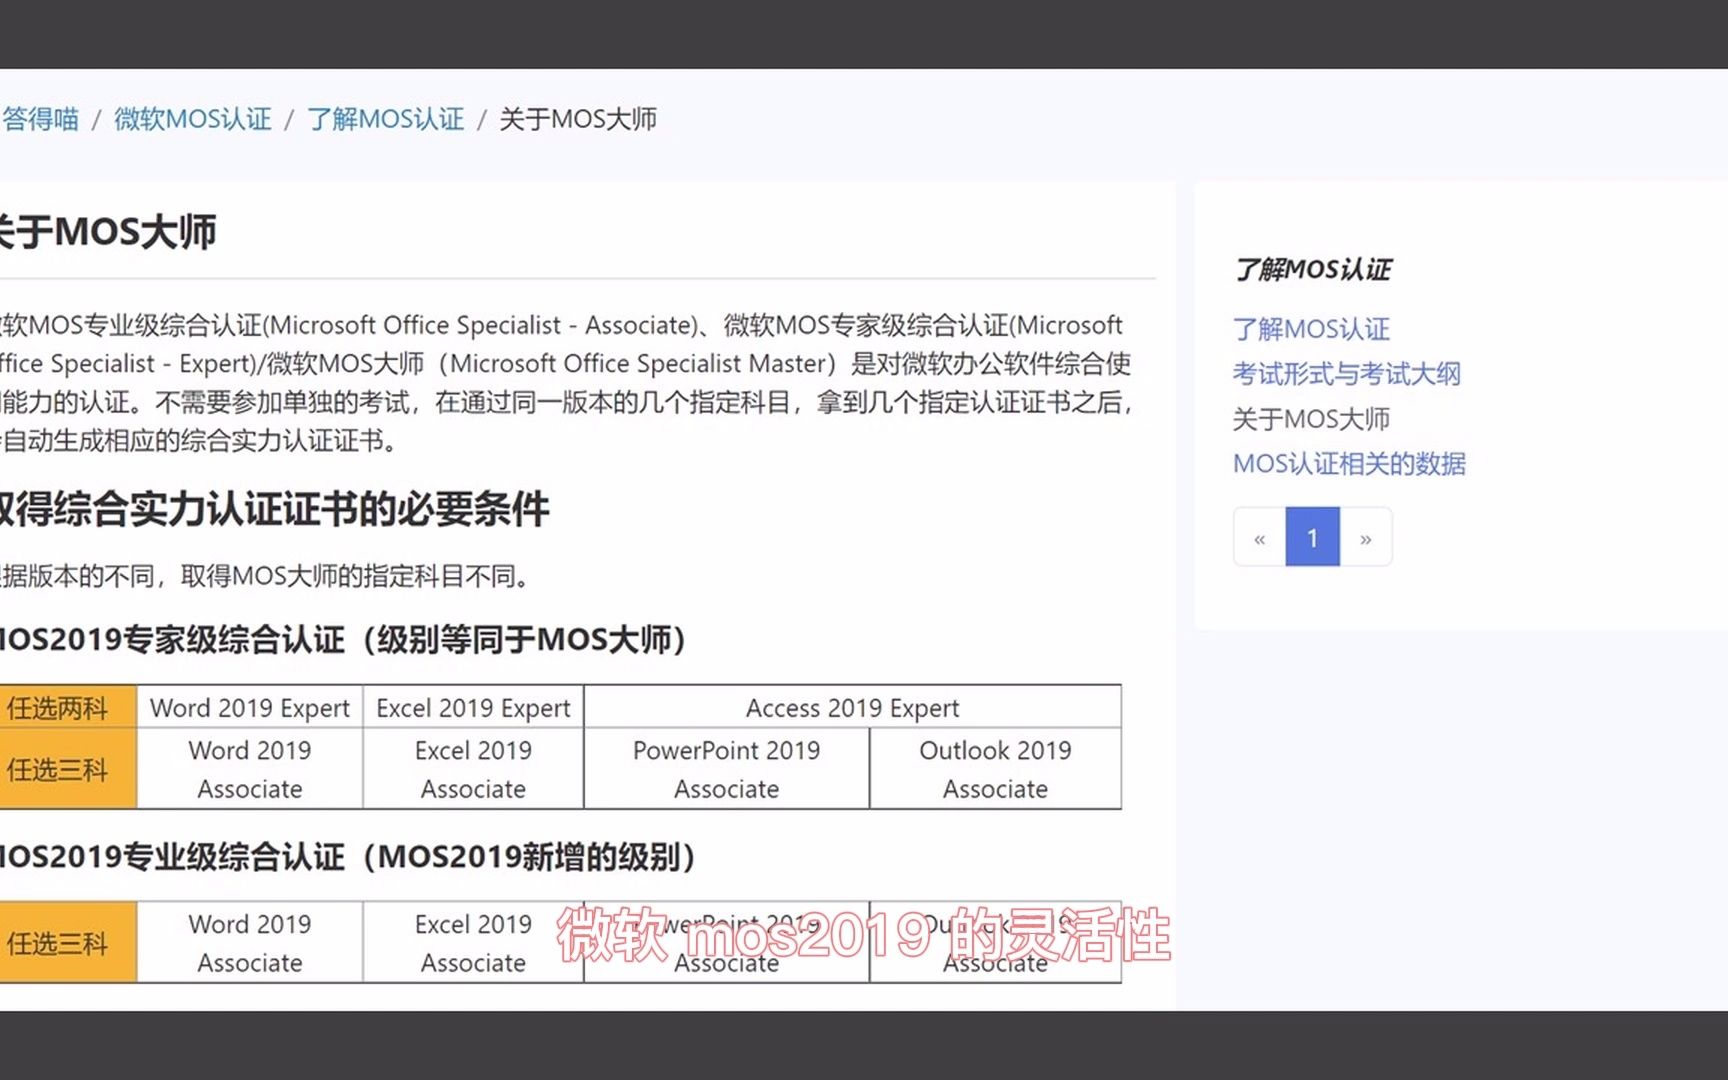Screen dimensions: 1728x1080
Task: Click Excel 2019 Associate in expert table
Action: pos(473,769)
